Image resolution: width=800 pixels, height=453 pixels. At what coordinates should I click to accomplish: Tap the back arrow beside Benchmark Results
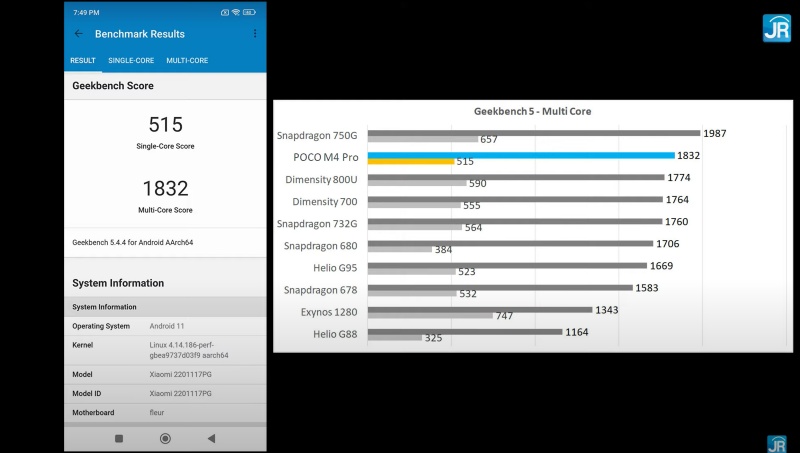coord(79,34)
